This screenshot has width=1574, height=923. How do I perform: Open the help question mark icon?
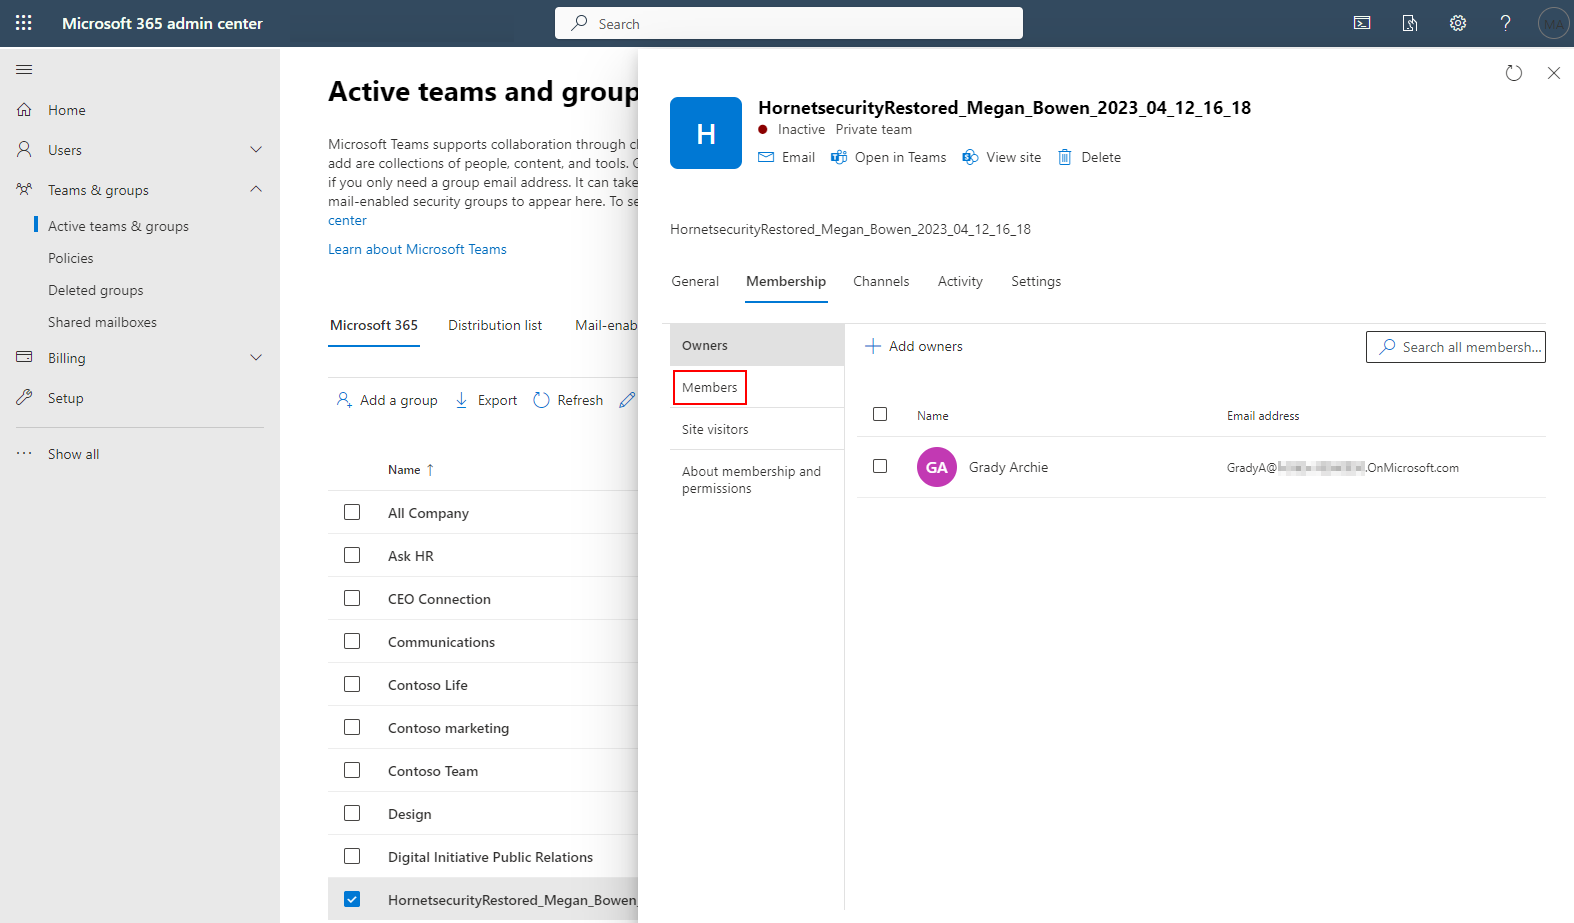pos(1505,23)
